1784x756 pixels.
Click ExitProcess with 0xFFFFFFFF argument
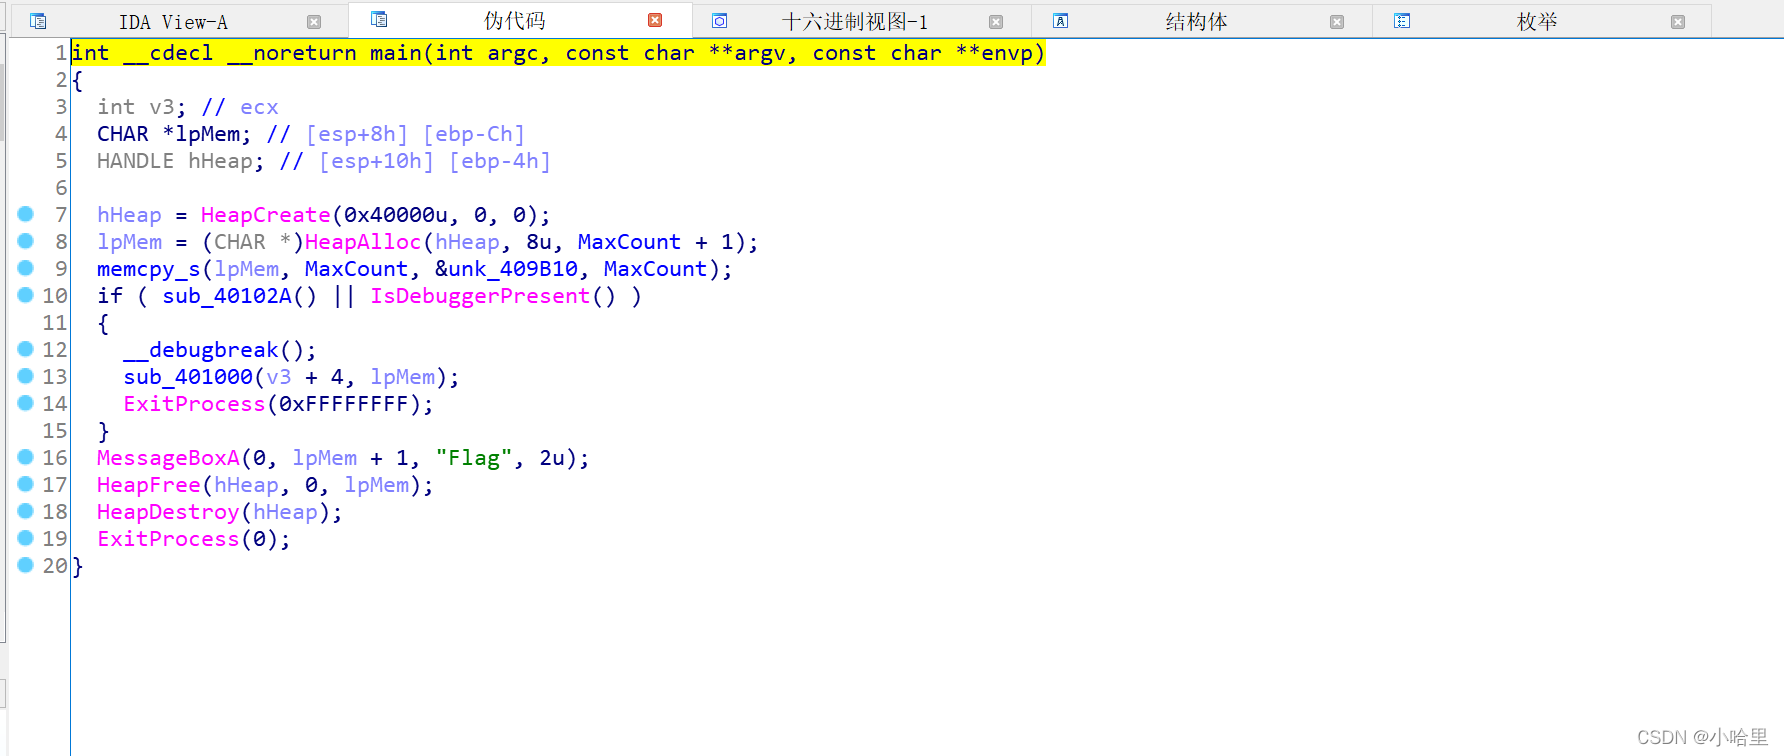[x=194, y=404]
